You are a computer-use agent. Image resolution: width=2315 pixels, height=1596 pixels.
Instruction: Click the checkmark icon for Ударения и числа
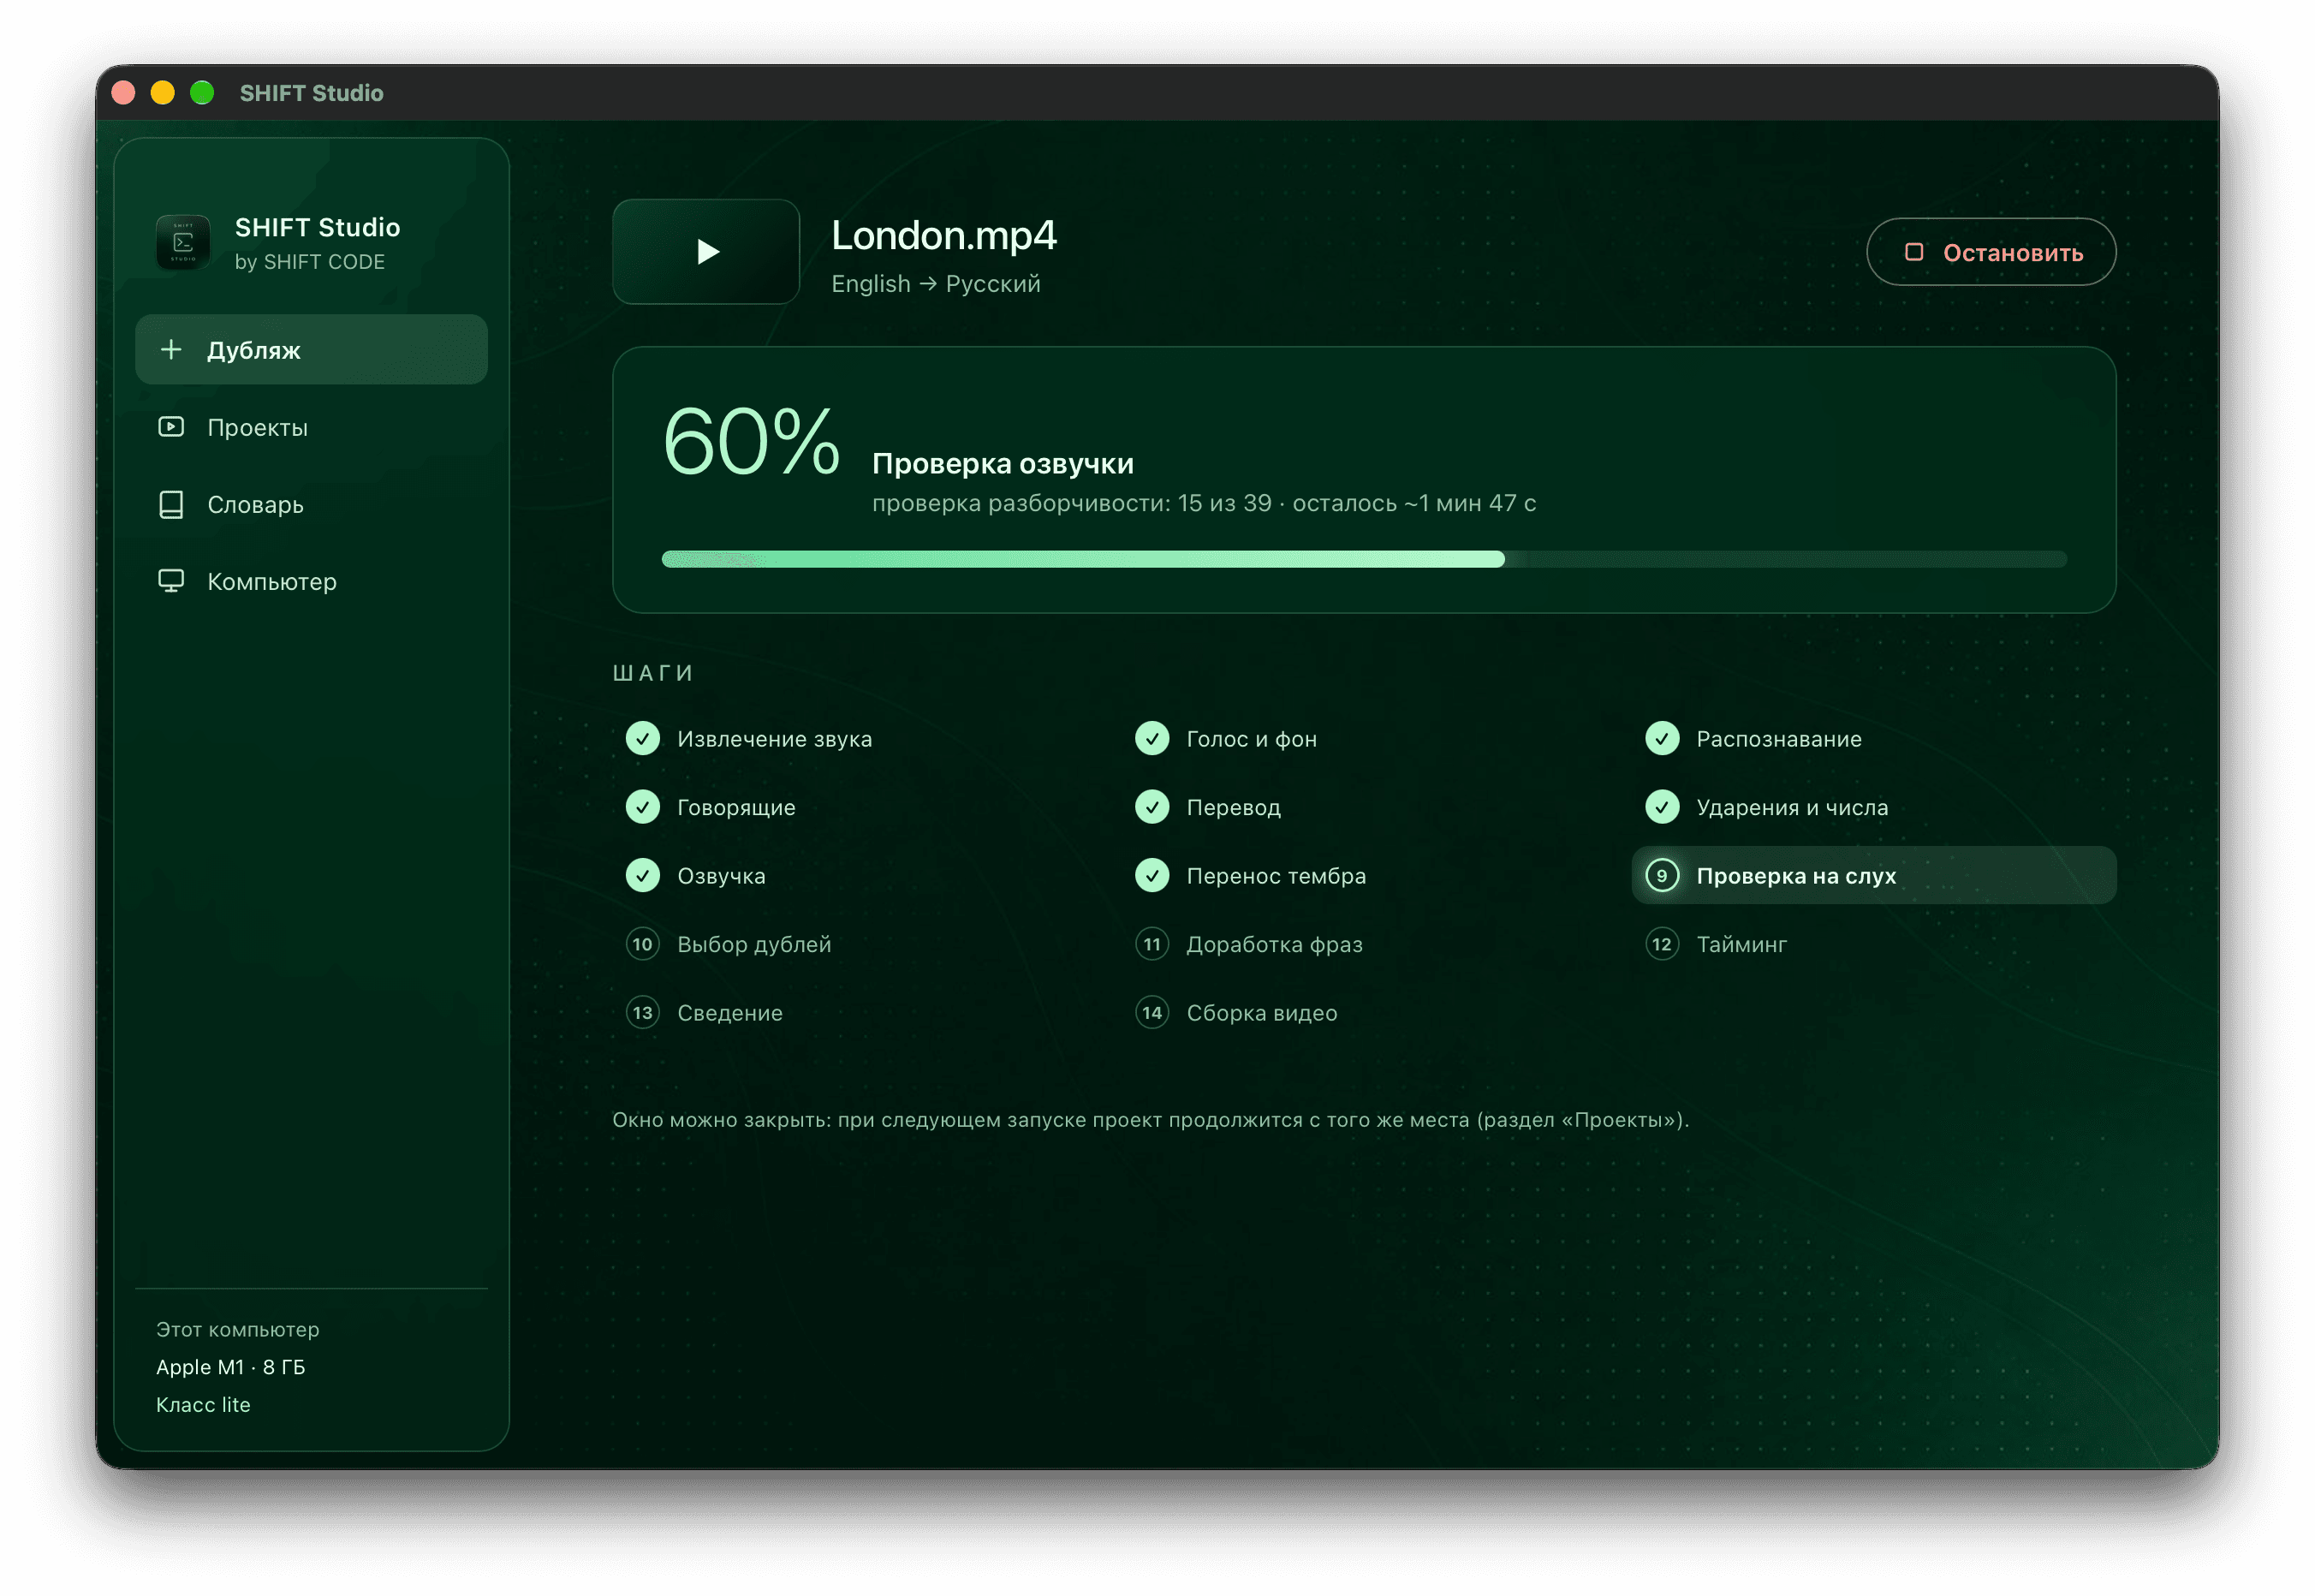tap(1662, 807)
